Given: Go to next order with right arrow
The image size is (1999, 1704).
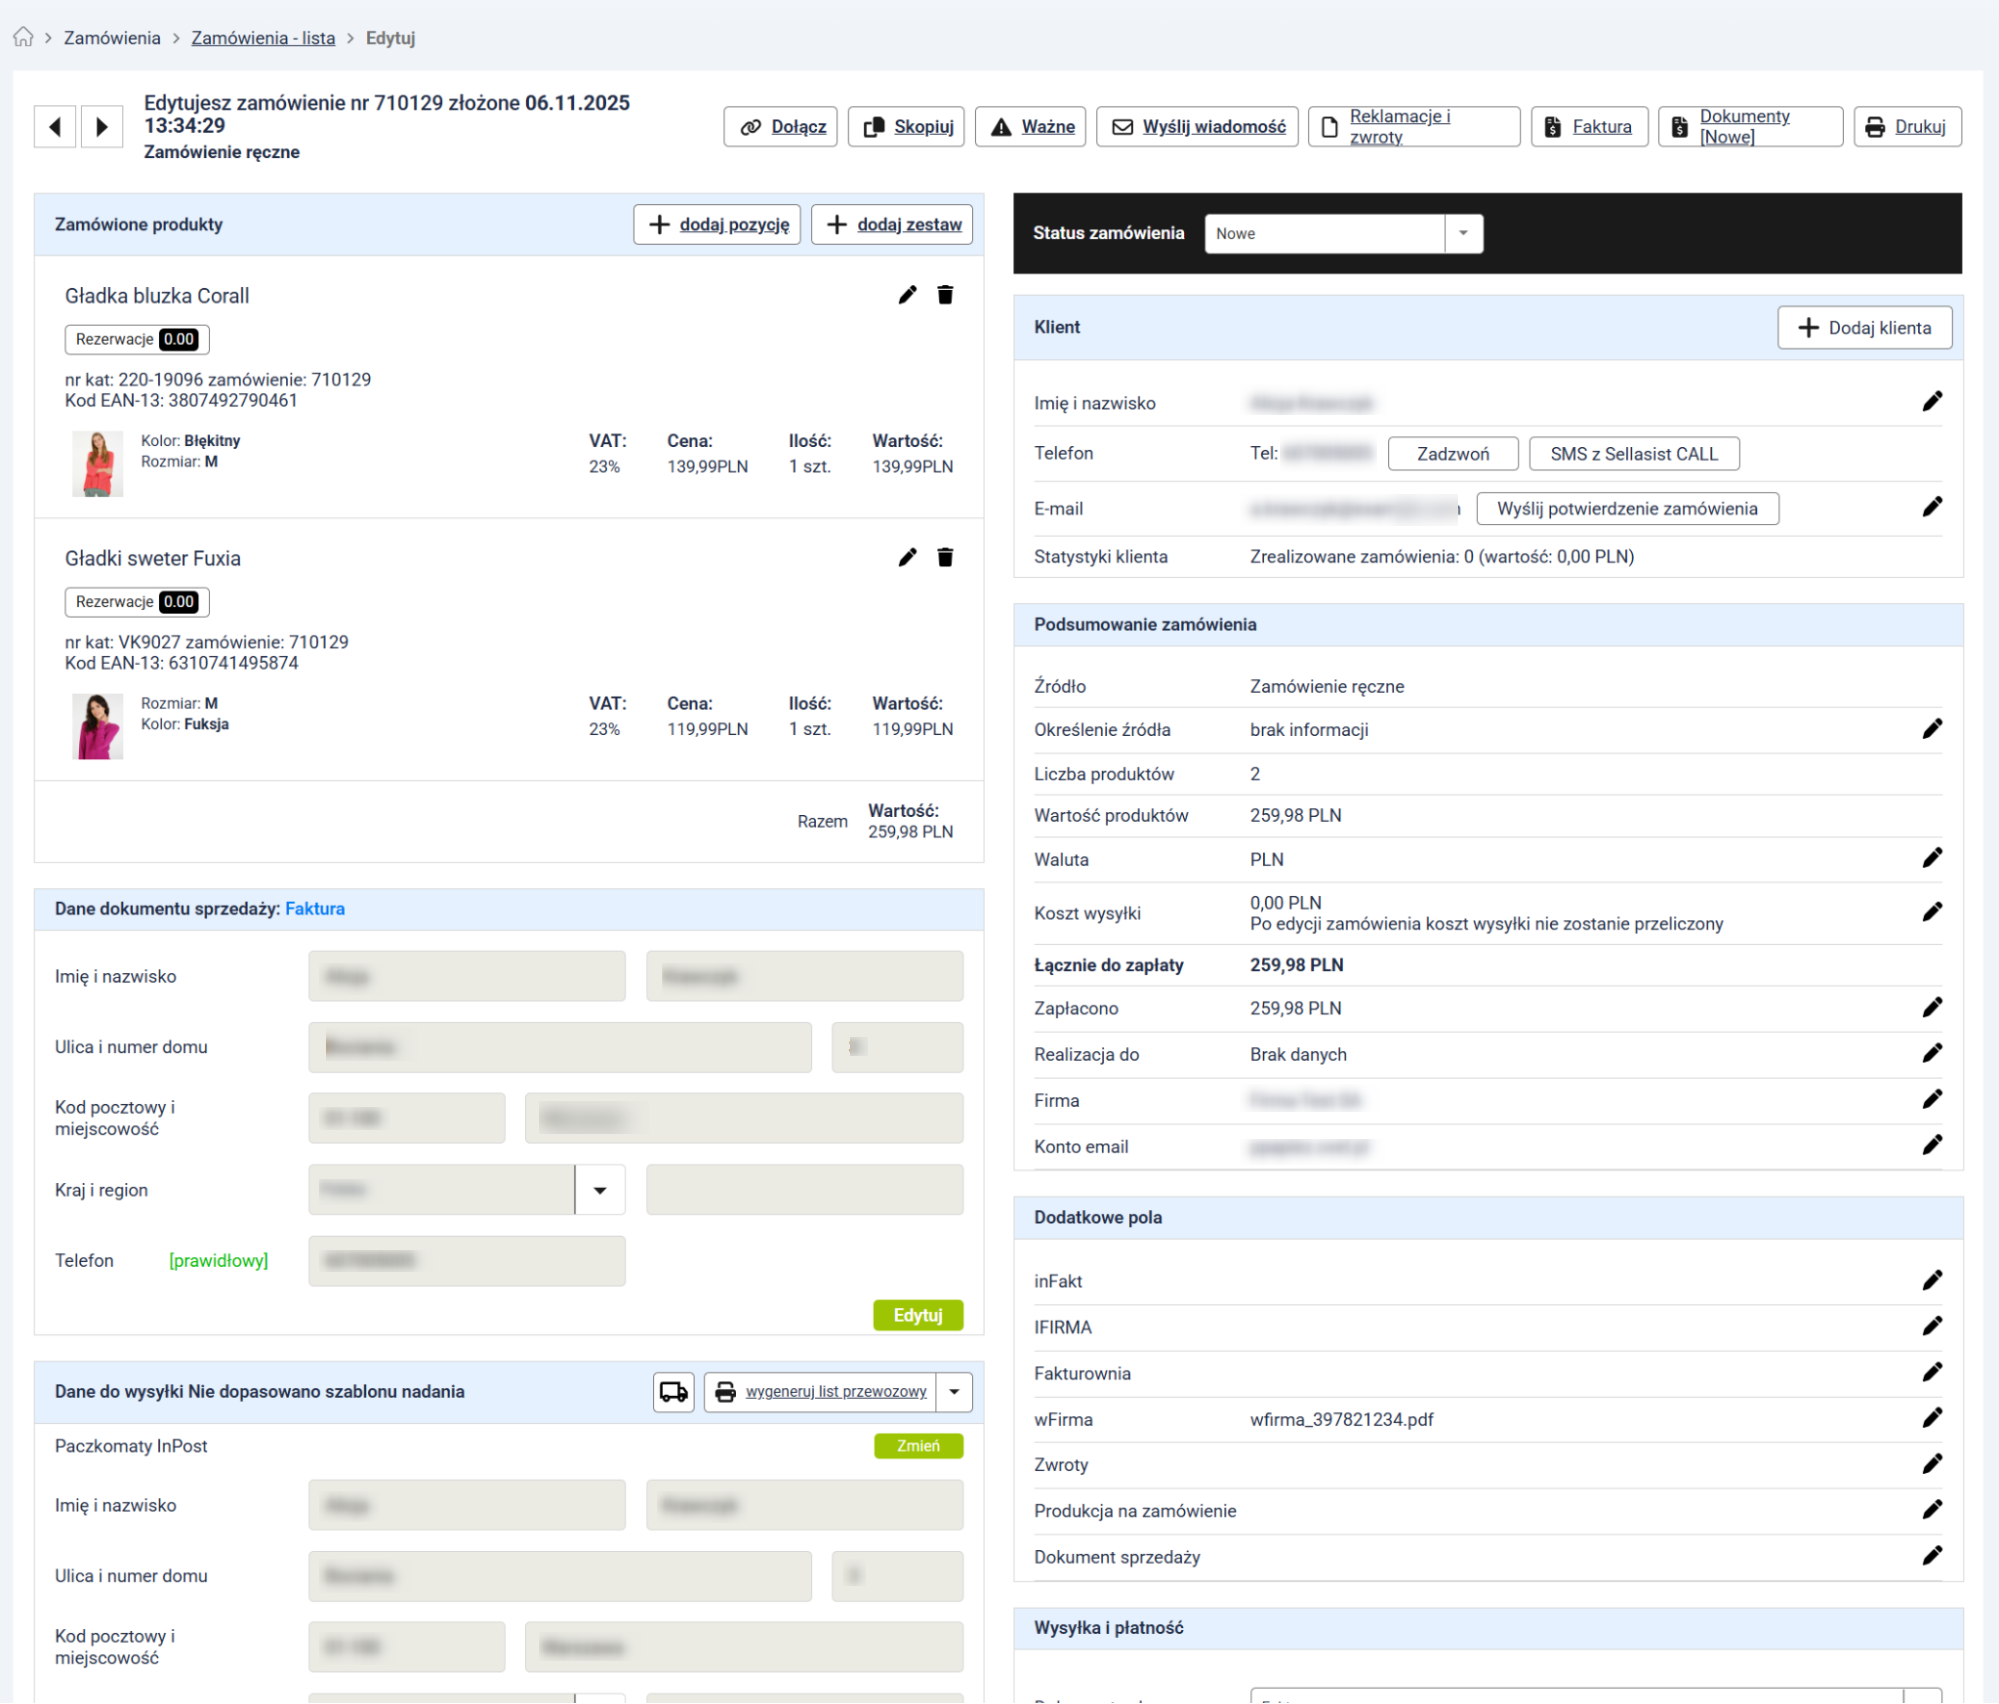Looking at the screenshot, I should pyautogui.click(x=101, y=127).
